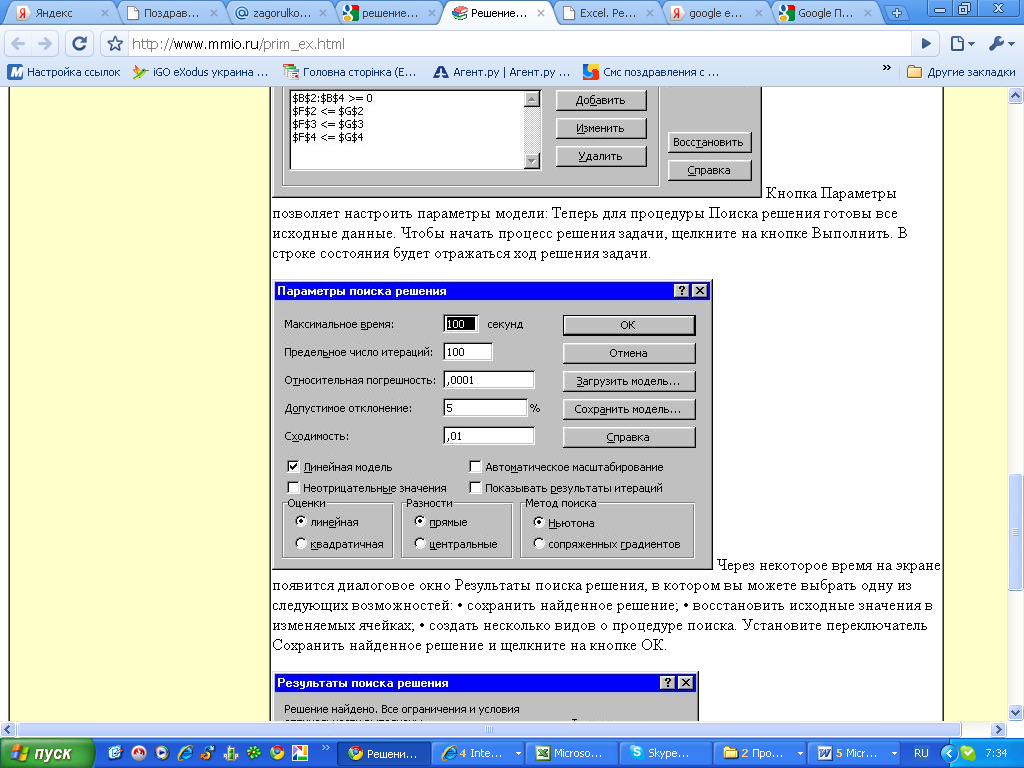Screen dimensions: 1024x768
Task: Select the прямые differences radio button
Action: (x=420, y=521)
